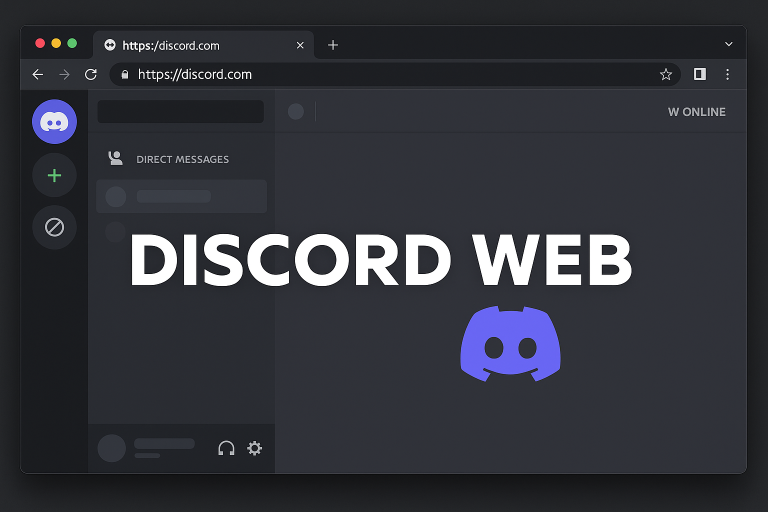The image size is (768, 512).
Task: Expand the tab search chevron
Action: 729,44
